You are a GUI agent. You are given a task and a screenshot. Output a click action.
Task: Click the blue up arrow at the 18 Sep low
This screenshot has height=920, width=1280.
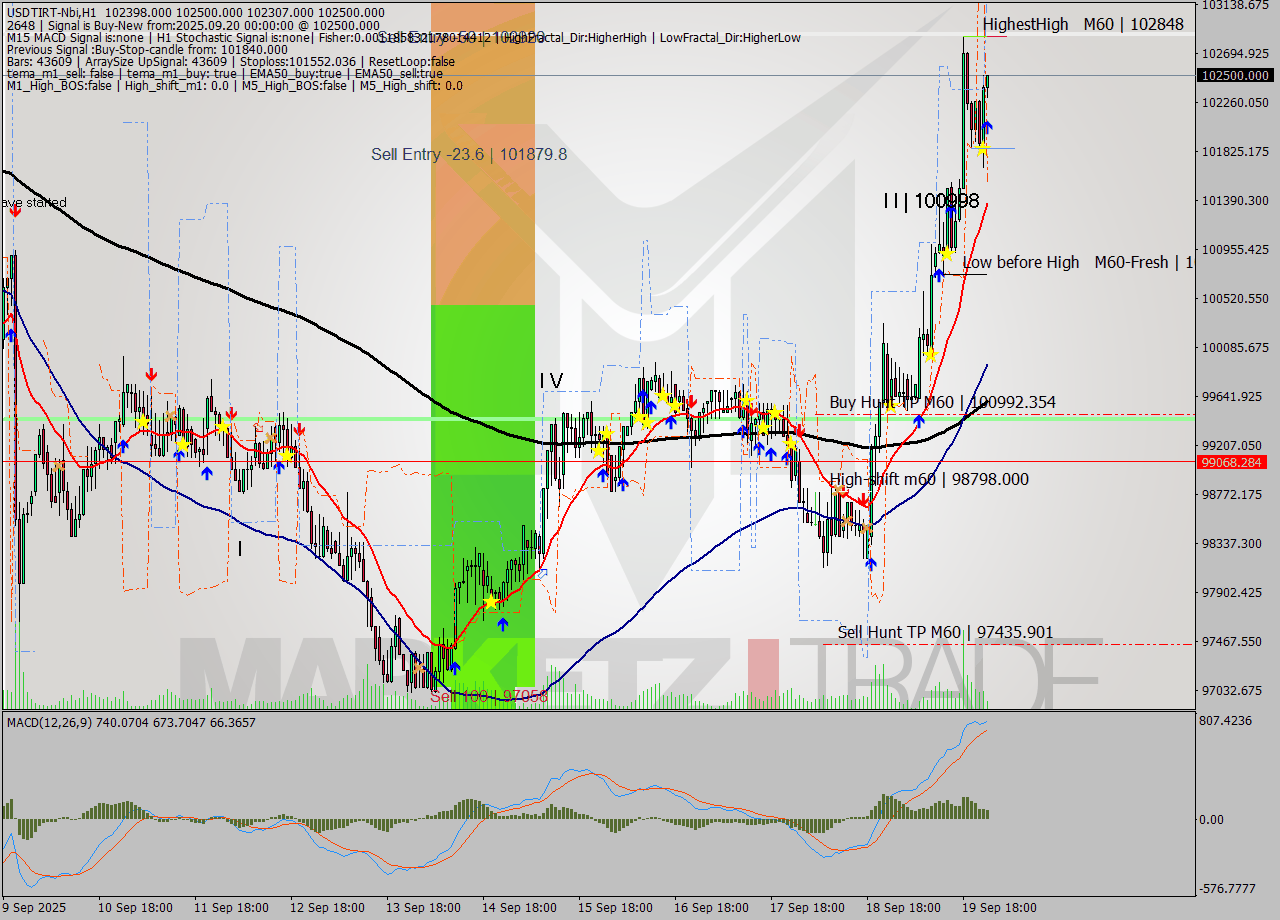coord(871,564)
